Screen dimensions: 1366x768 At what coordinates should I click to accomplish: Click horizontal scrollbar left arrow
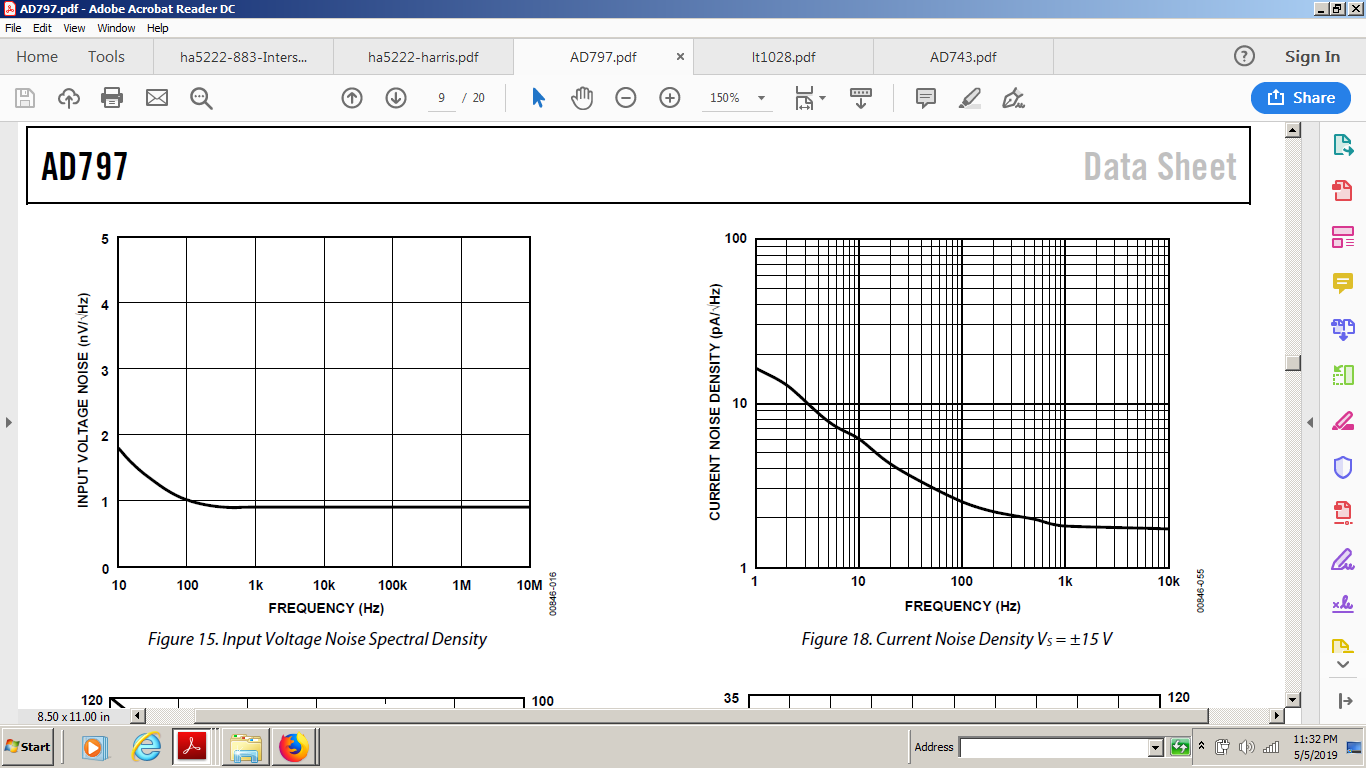[x=138, y=715]
